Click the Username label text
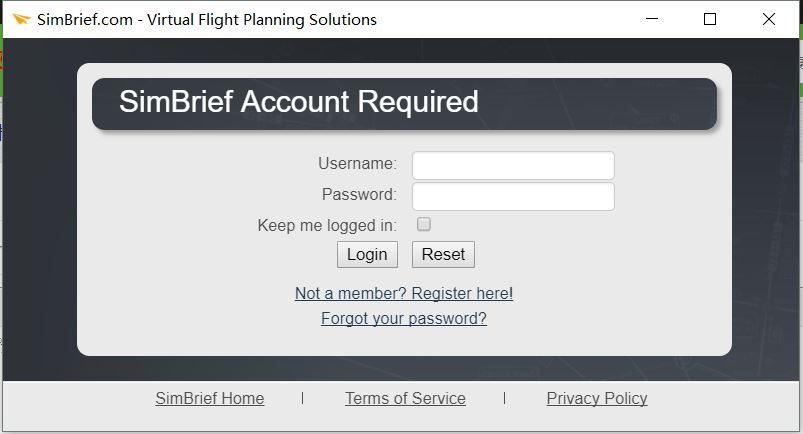803x434 pixels. (357, 163)
